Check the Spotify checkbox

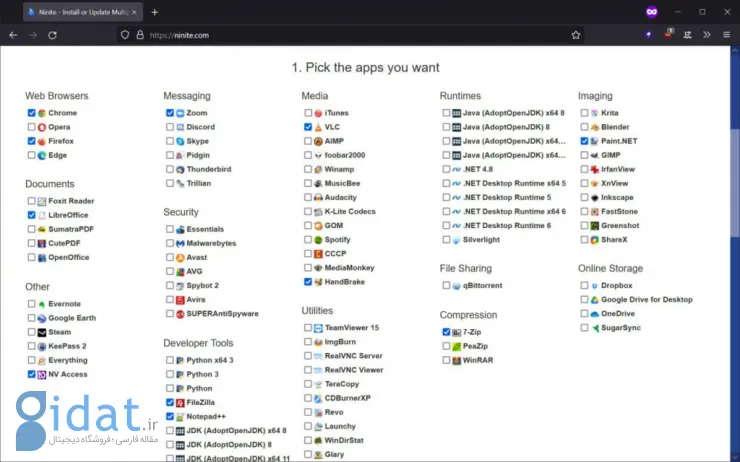[308, 240]
